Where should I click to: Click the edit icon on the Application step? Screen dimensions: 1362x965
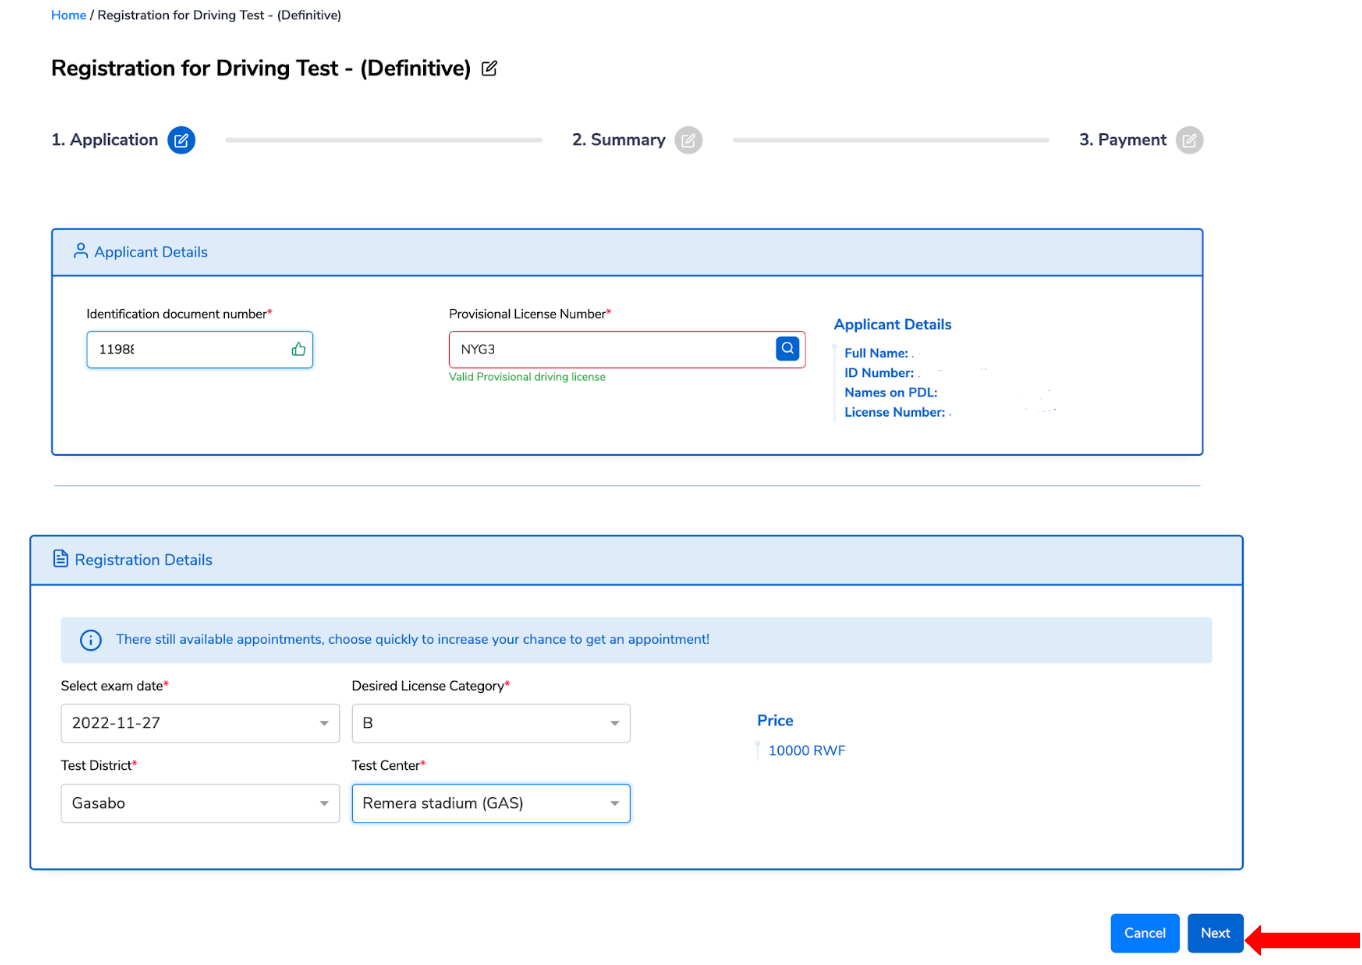click(x=181, y=140)
